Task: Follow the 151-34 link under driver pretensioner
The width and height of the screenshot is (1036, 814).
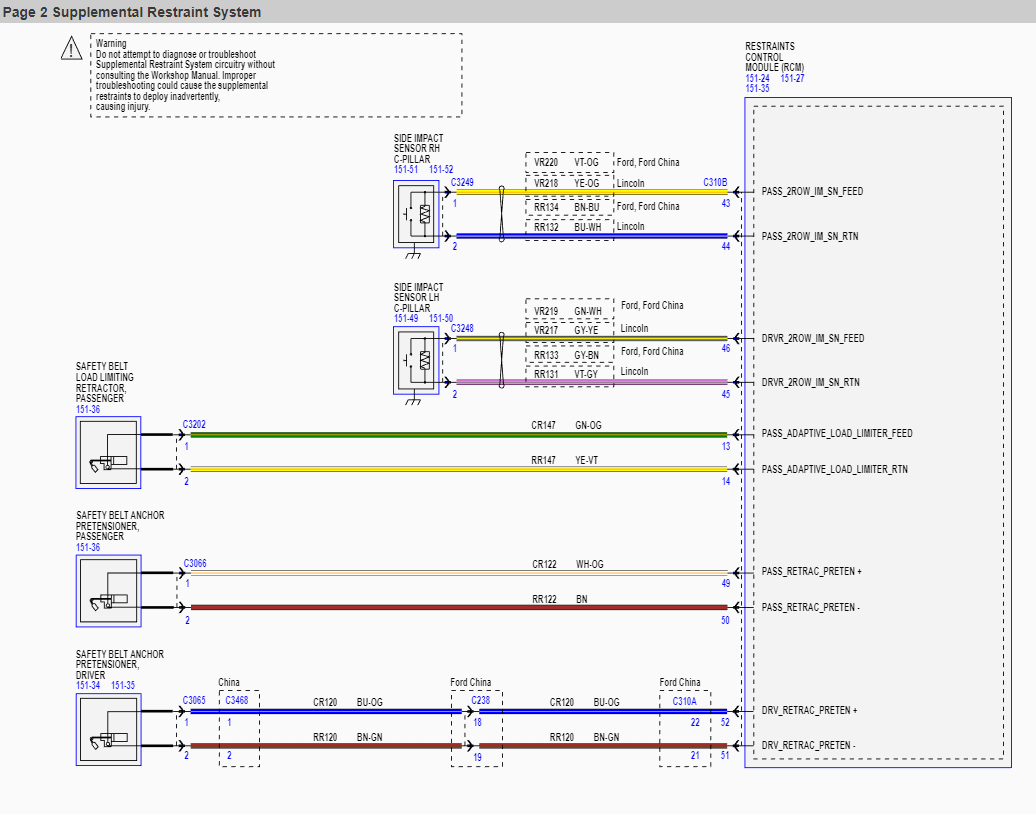Action: [88, 686]
